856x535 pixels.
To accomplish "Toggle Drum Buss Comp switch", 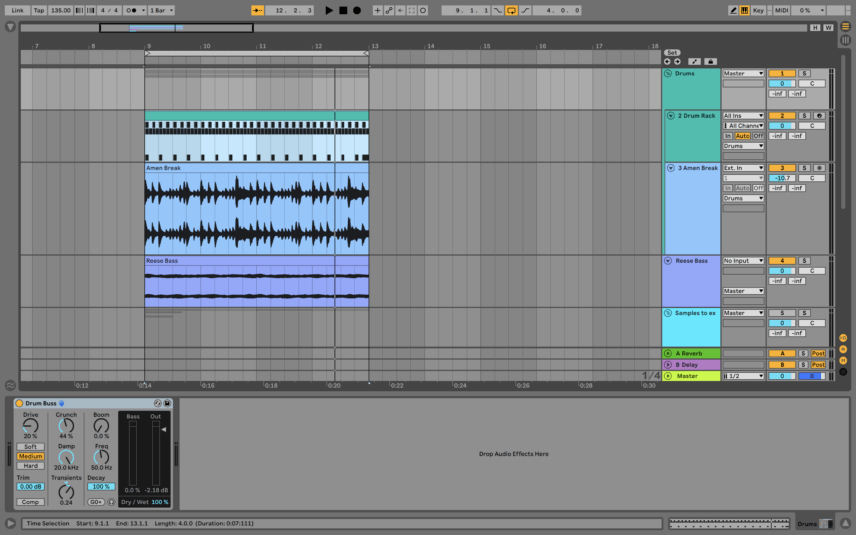I will click(30, 502).
